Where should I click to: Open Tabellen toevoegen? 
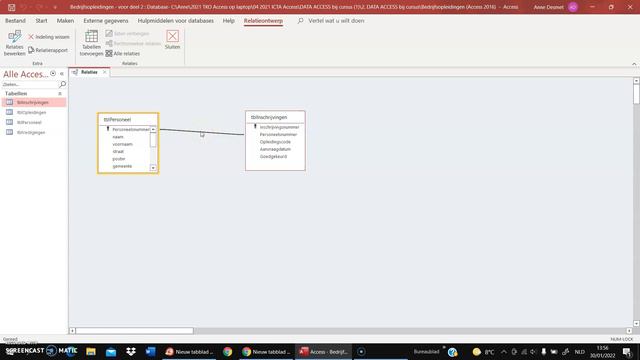(91, 43)
